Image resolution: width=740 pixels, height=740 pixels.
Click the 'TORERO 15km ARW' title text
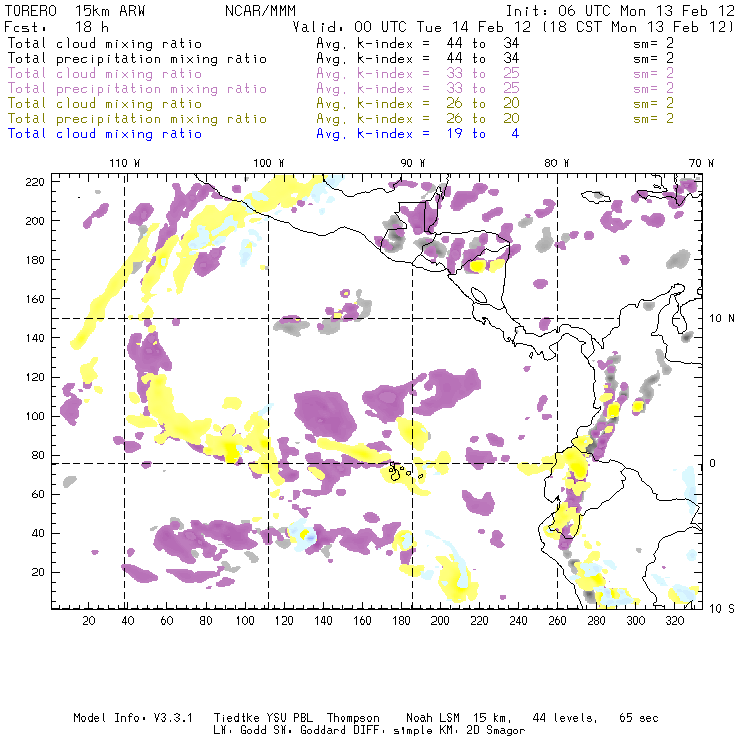(75, 11)
